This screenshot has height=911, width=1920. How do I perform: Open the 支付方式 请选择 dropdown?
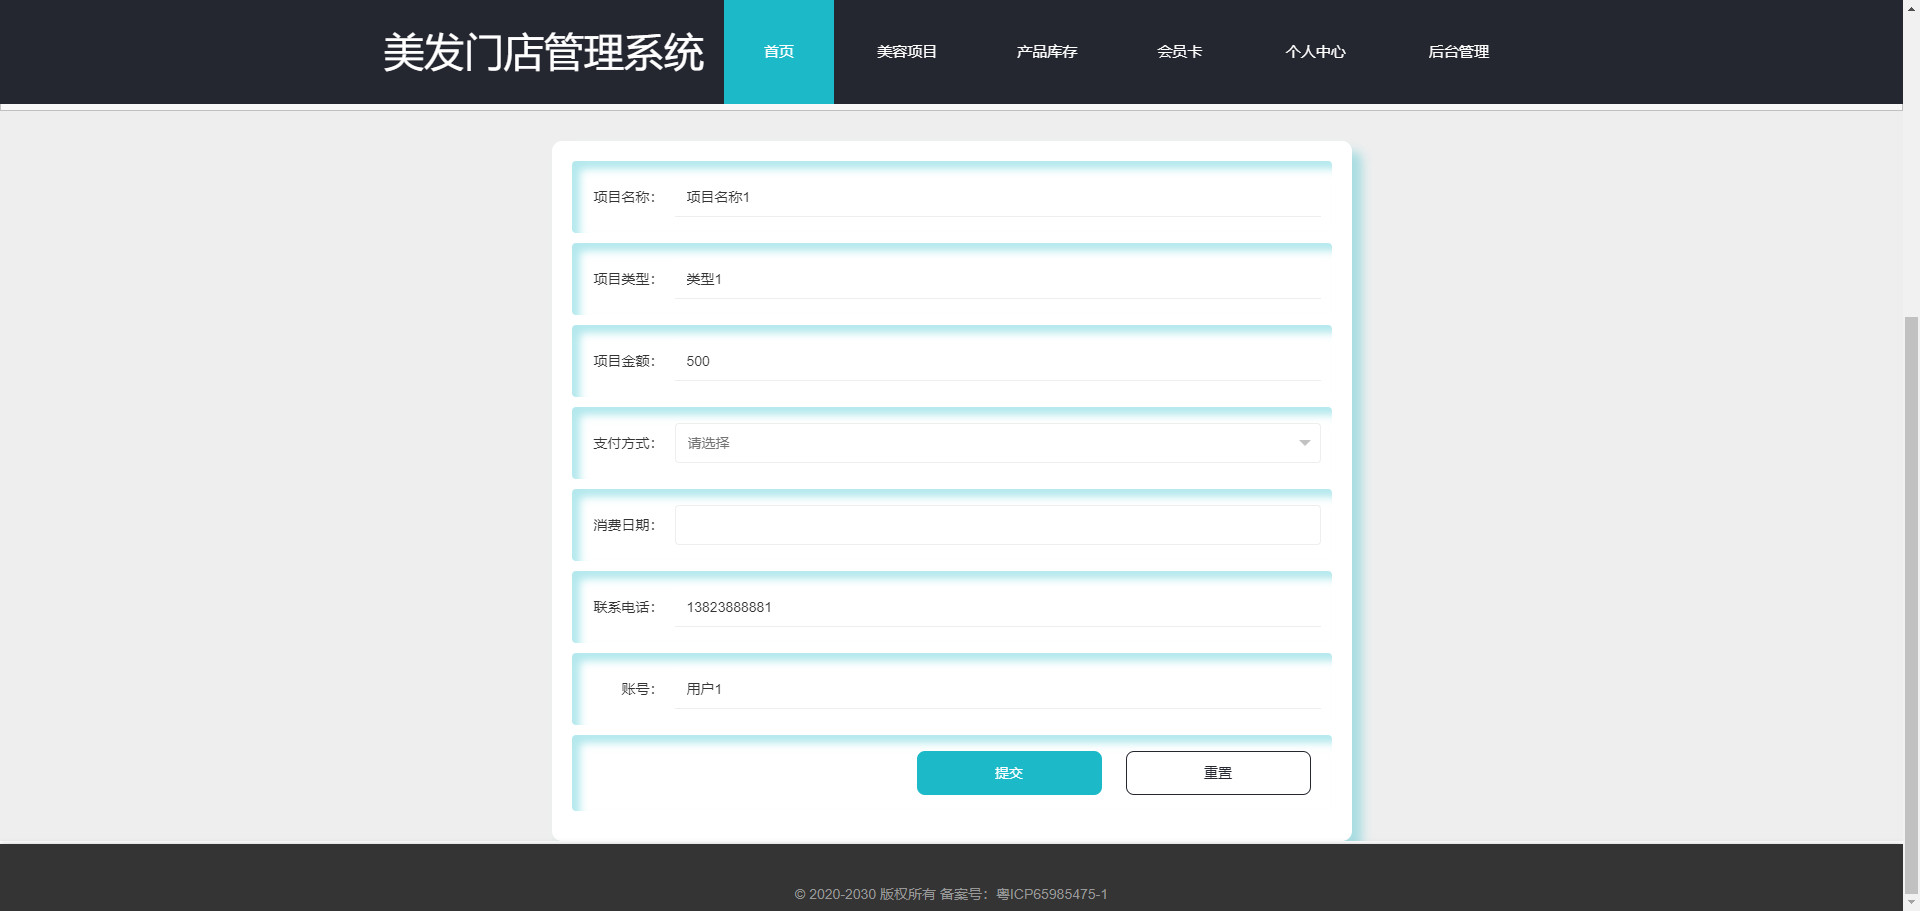[x=997, y=443]
